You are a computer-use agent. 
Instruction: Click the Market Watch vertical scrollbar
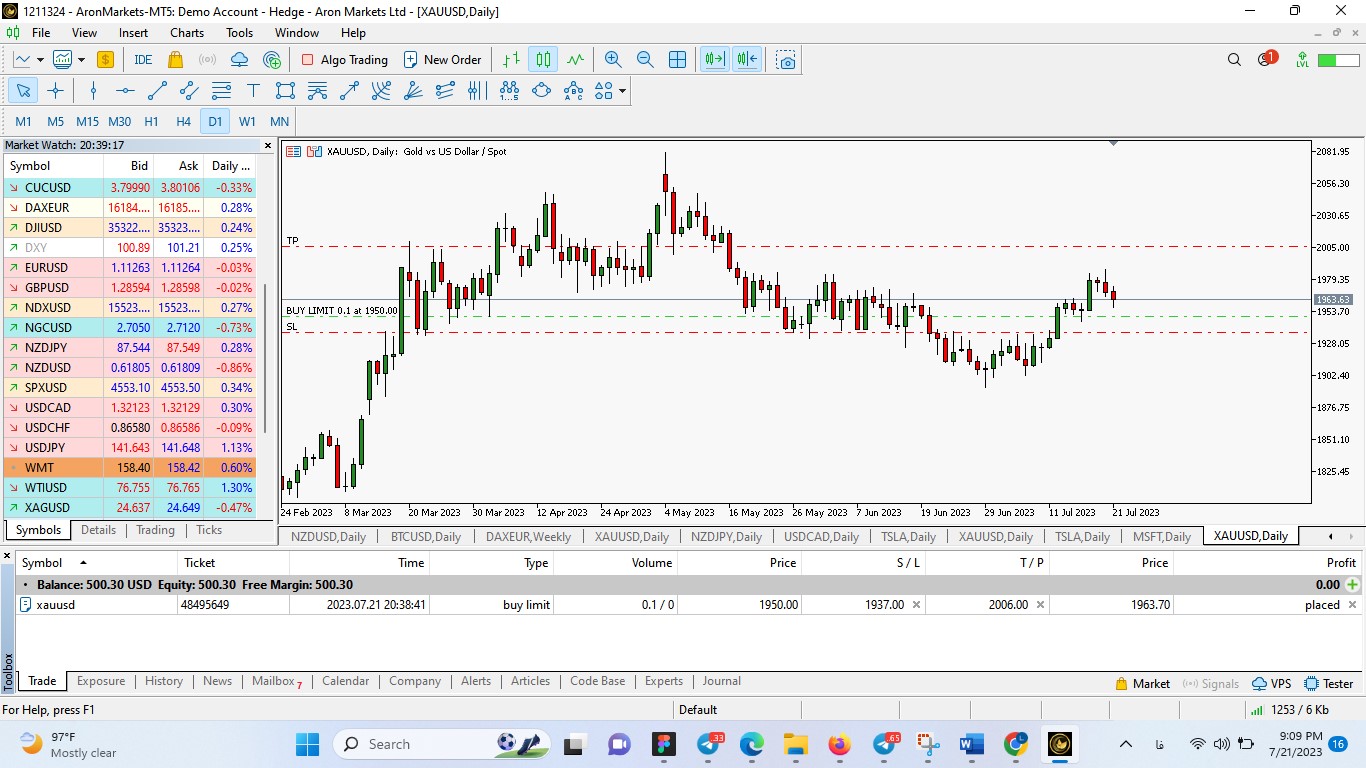pyautogui.click(x=265, y=360)
